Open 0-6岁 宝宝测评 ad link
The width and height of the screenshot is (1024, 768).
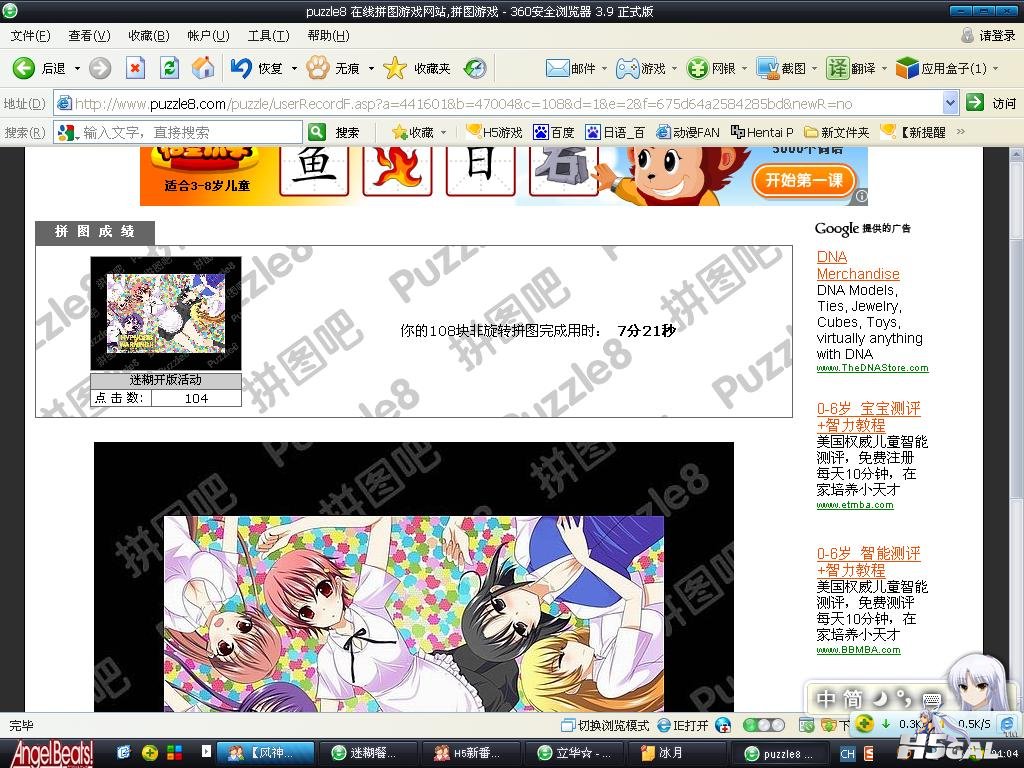pyautogui.click(x=869, y=417)
